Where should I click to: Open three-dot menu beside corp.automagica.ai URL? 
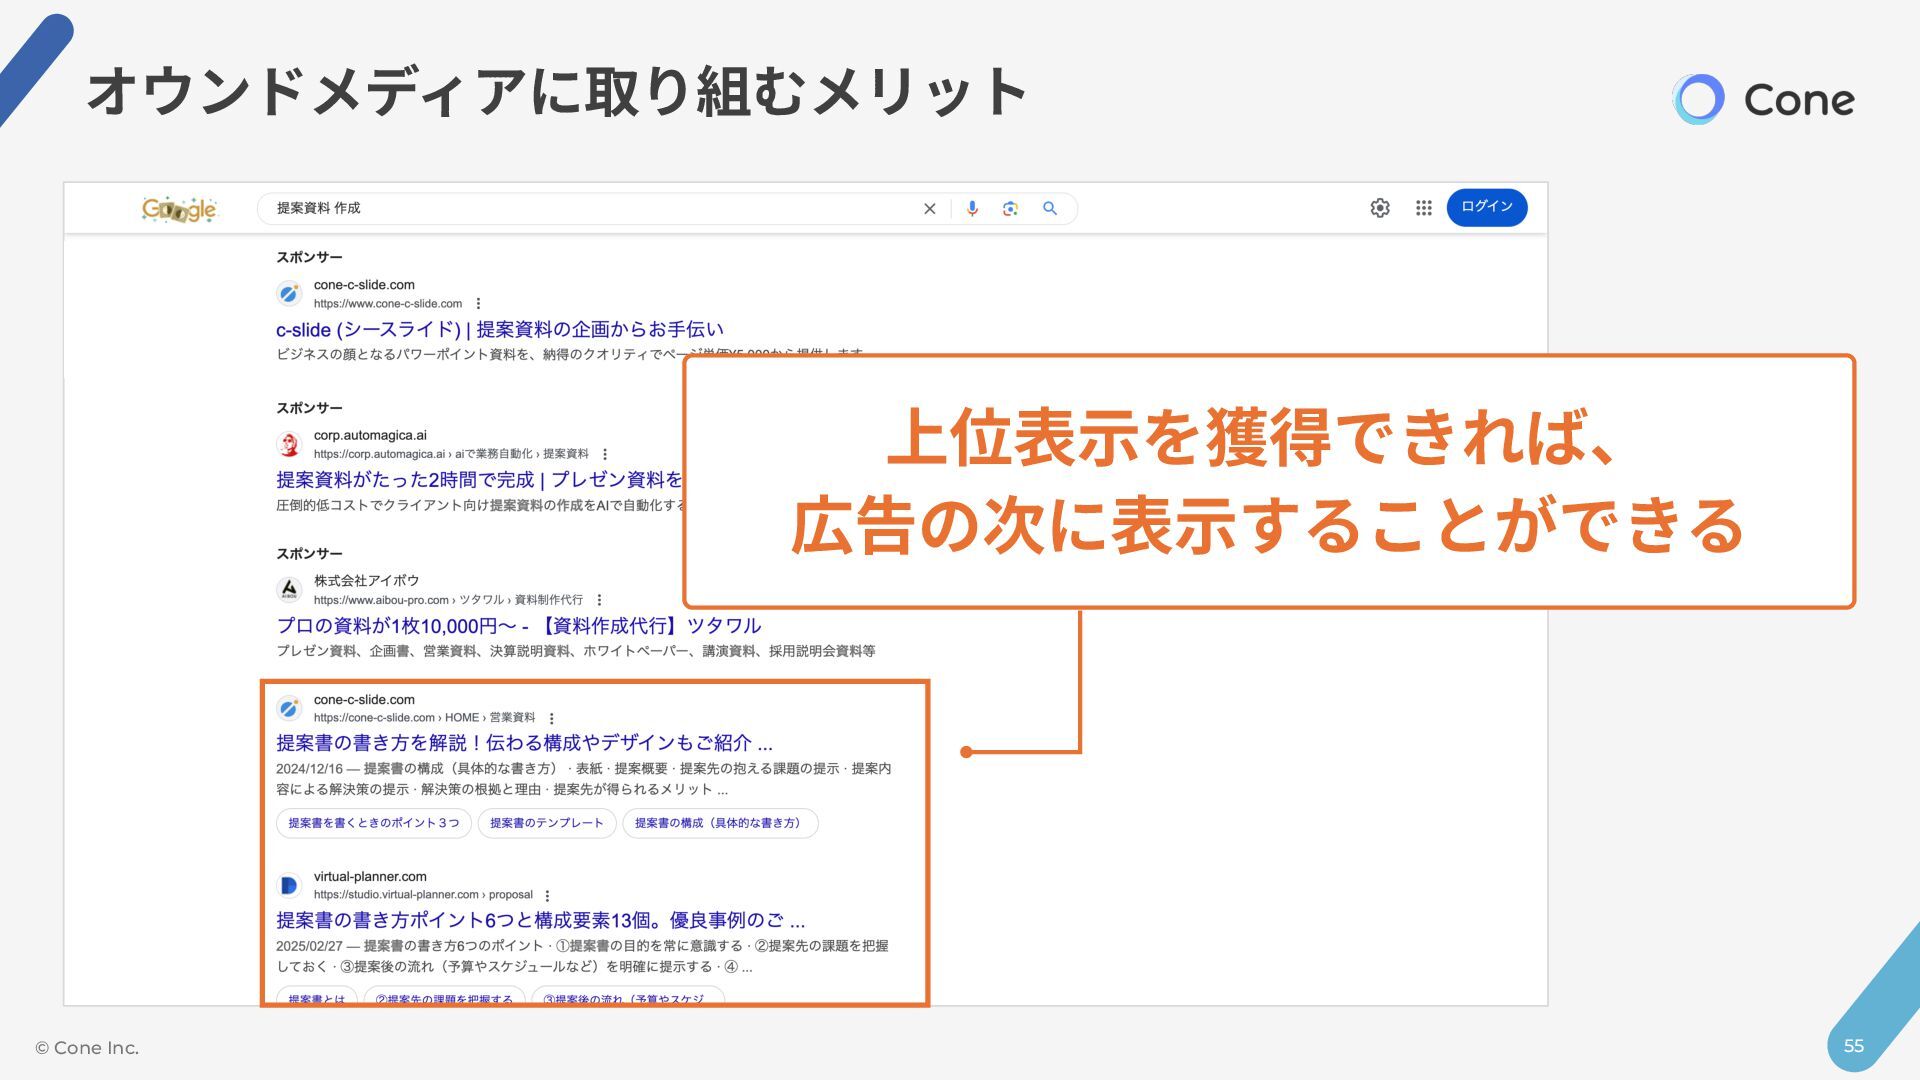(605, 454)
